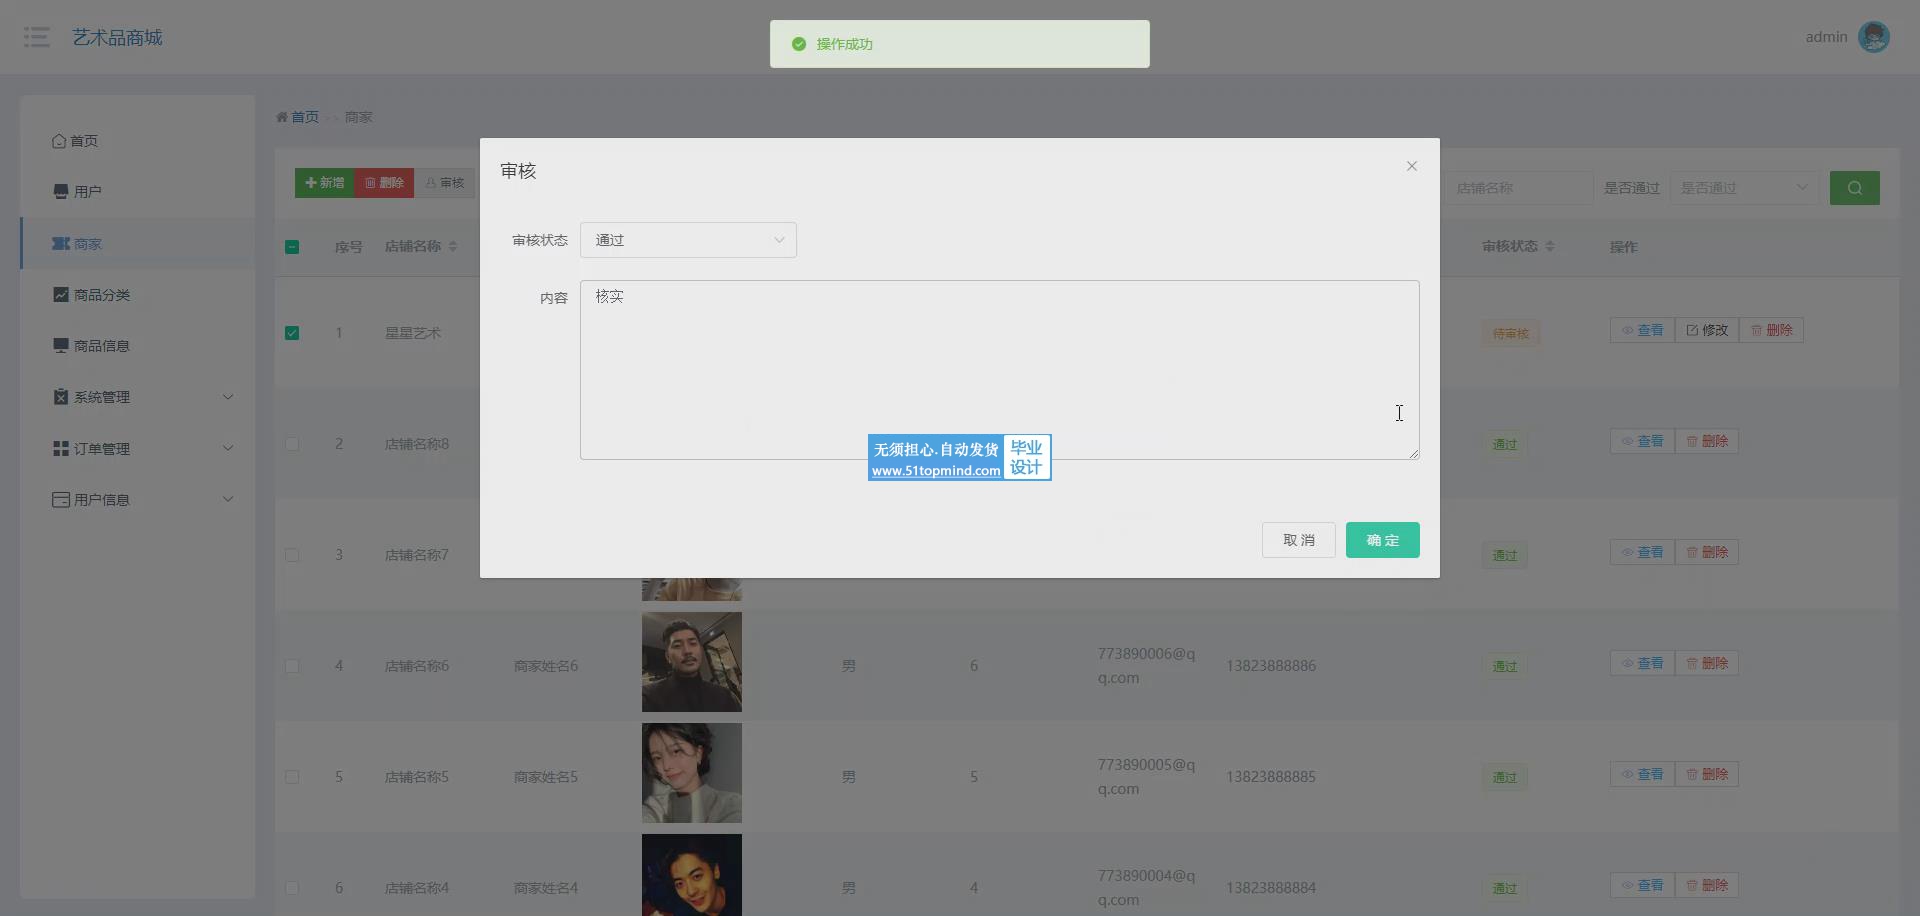The width and height of the screenshot is (1920, 916).
Task: Close the 审核 dialog with the X
Action: (1411, 166)
